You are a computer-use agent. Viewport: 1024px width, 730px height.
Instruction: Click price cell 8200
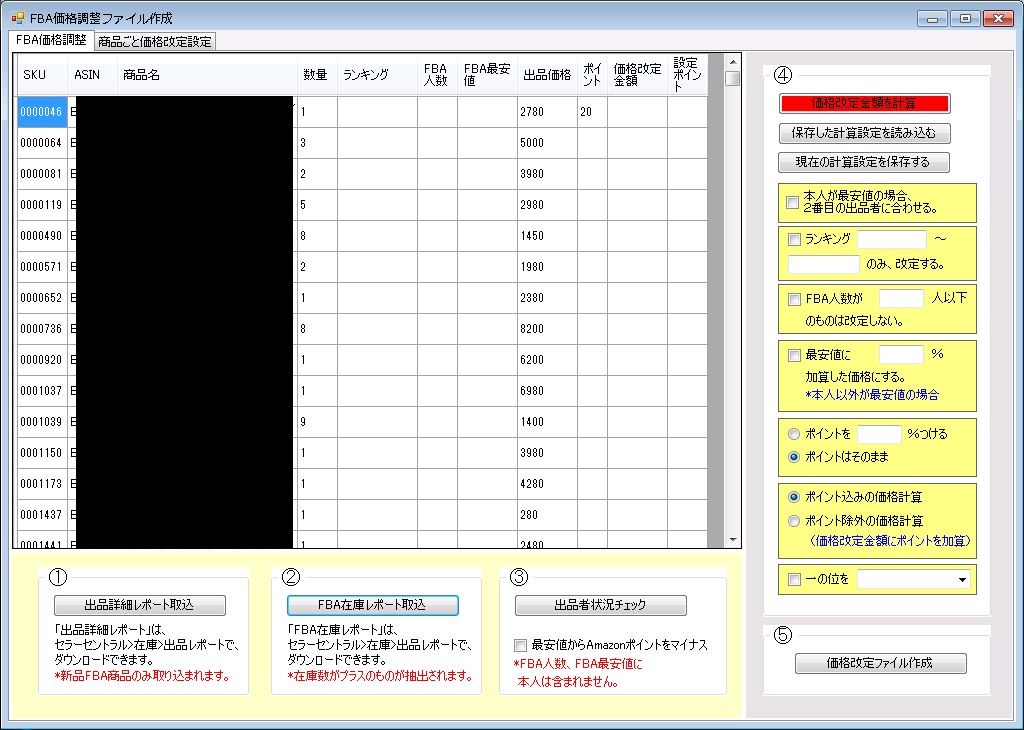coord(547,329)
